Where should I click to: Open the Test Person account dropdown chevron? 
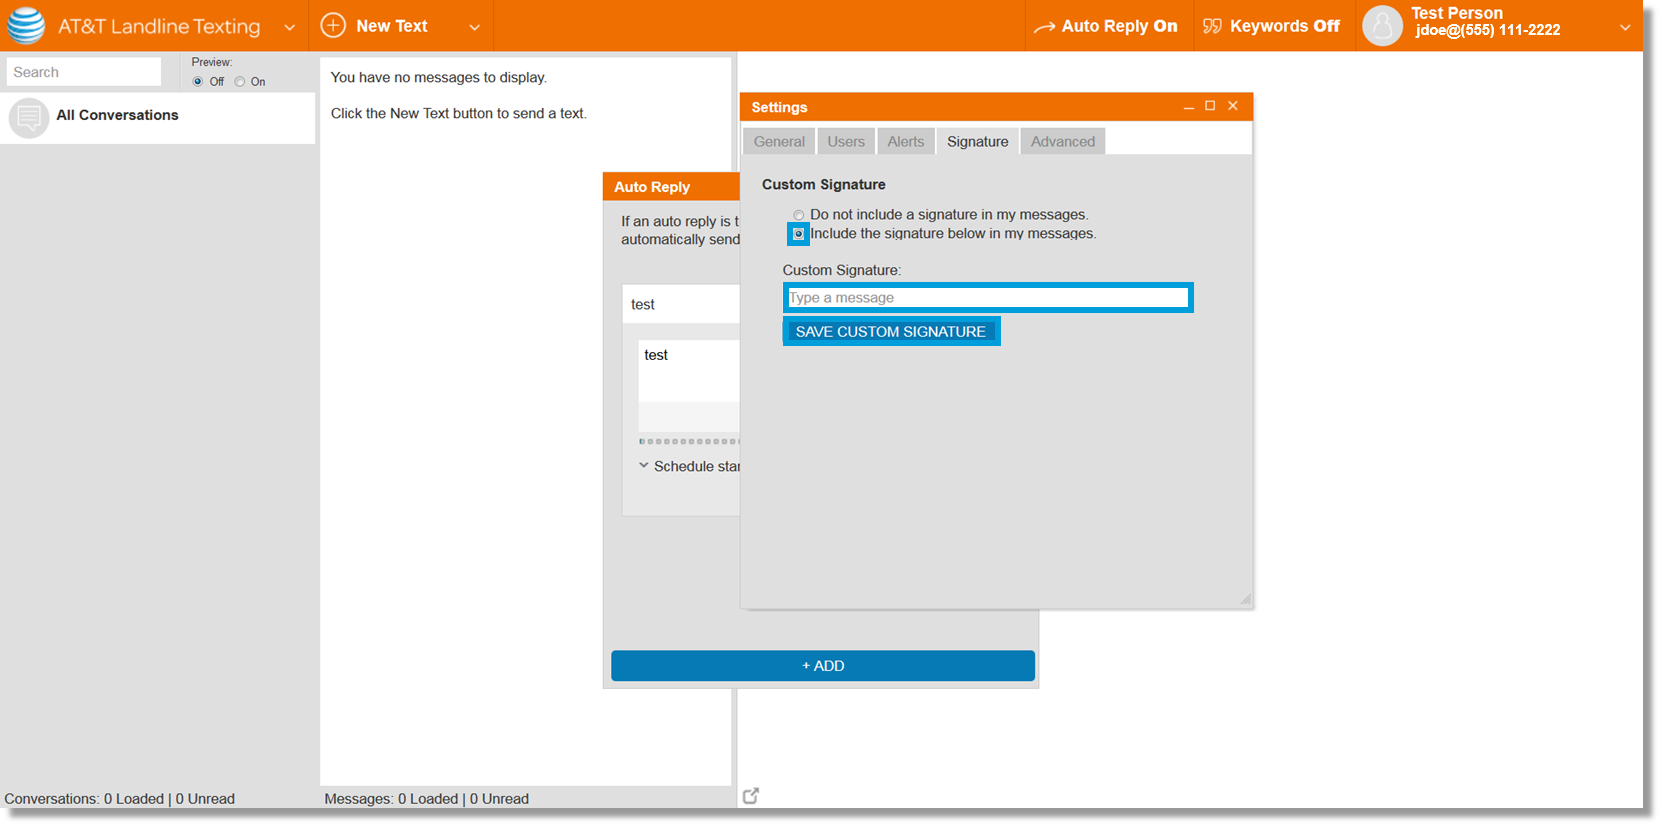tap(1625, 27)
